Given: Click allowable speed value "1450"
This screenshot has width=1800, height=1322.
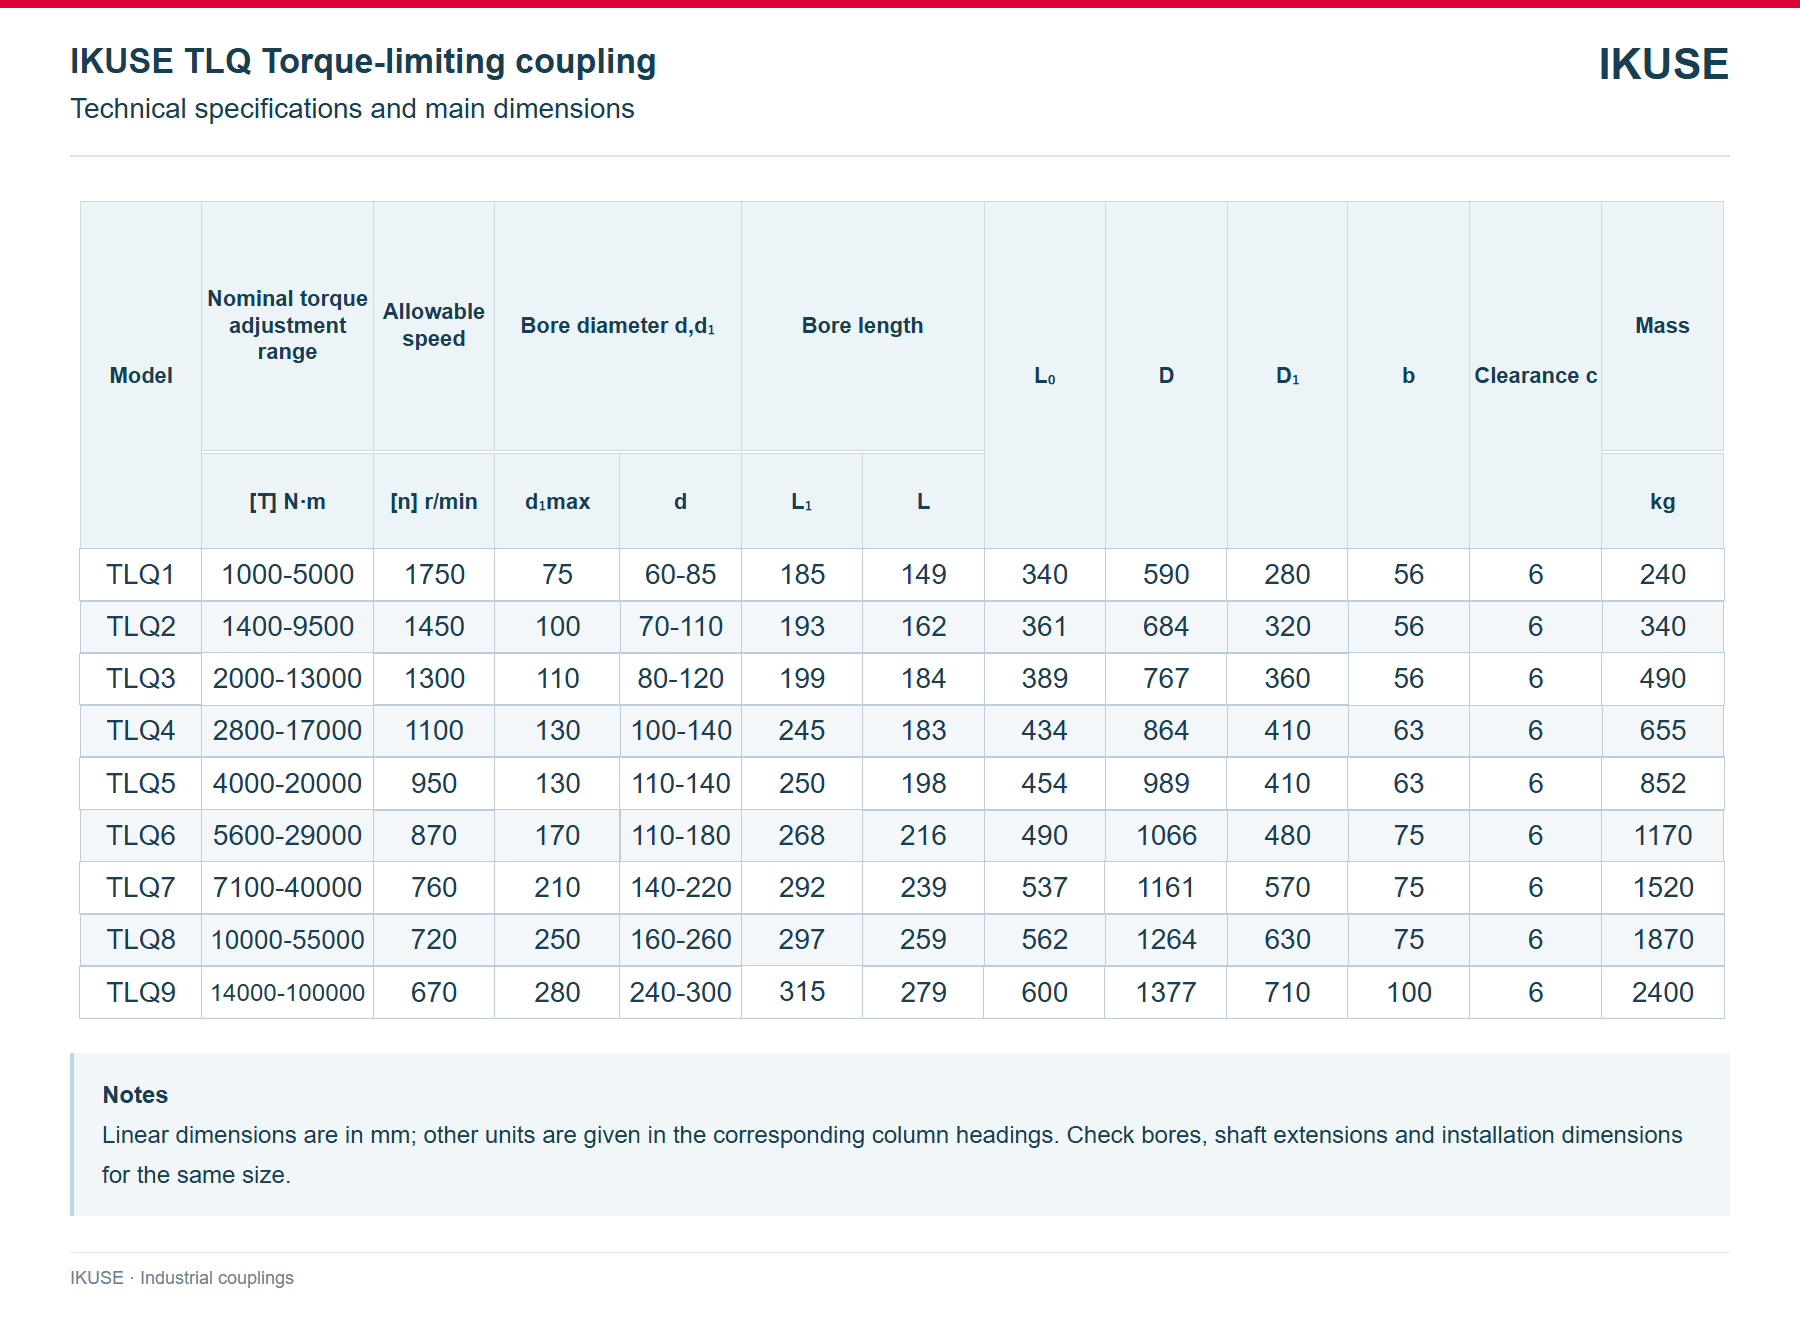Looking at the screenshot, I should pos(434,627).
